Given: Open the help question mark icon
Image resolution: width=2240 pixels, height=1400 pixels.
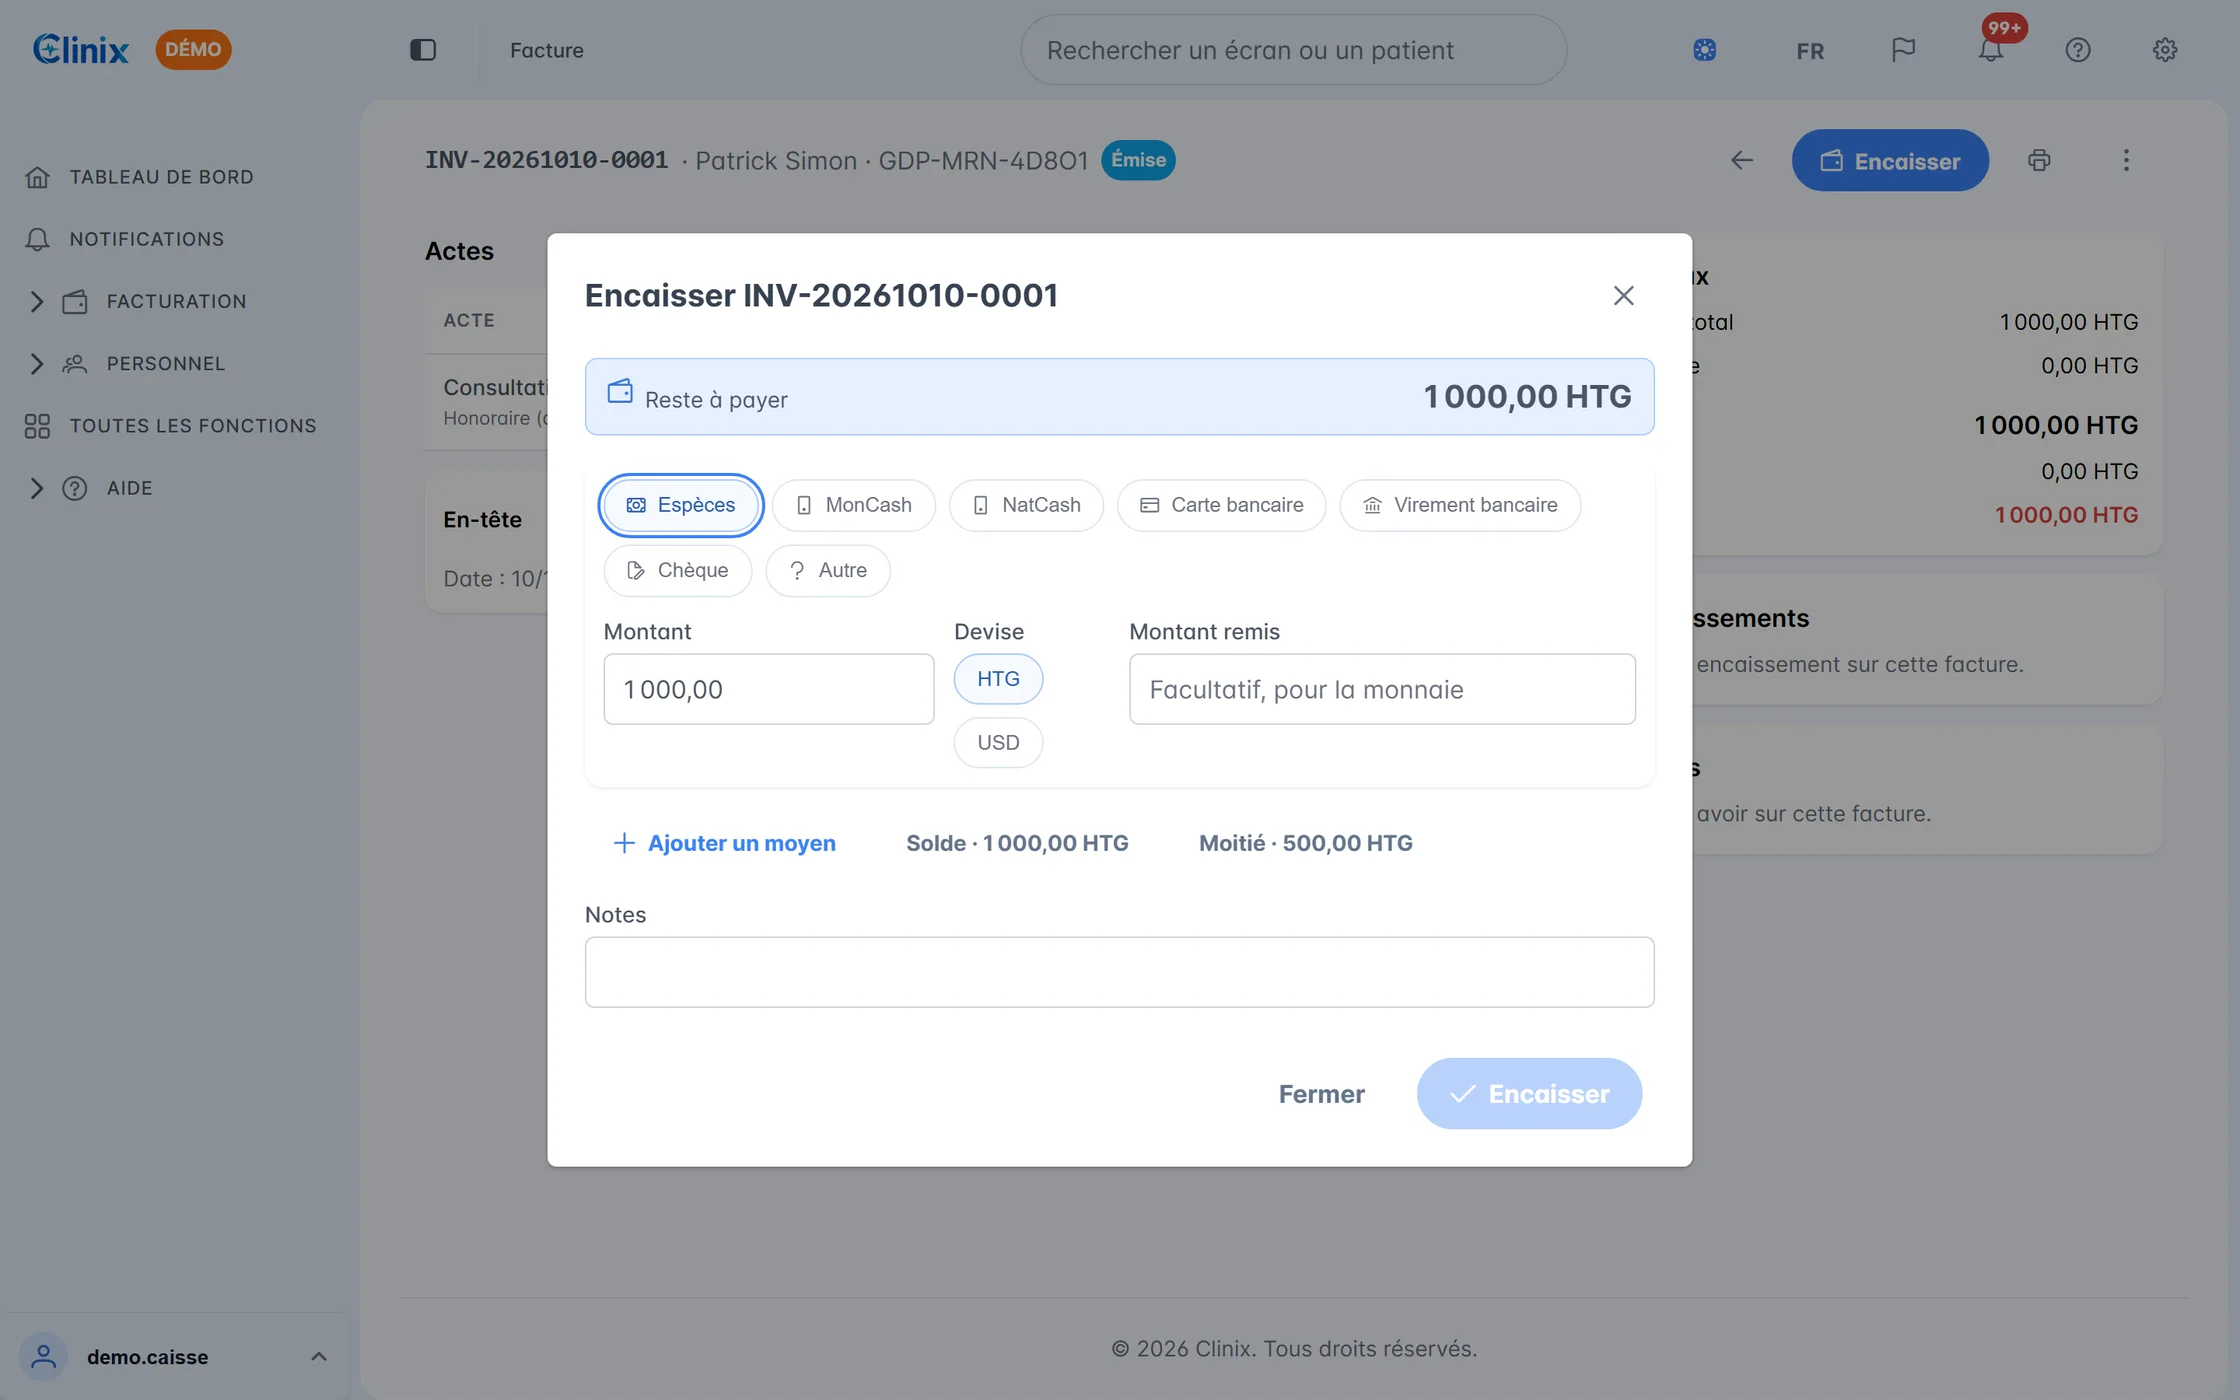Looking at the screenshot, I should tap(2078, 50).
